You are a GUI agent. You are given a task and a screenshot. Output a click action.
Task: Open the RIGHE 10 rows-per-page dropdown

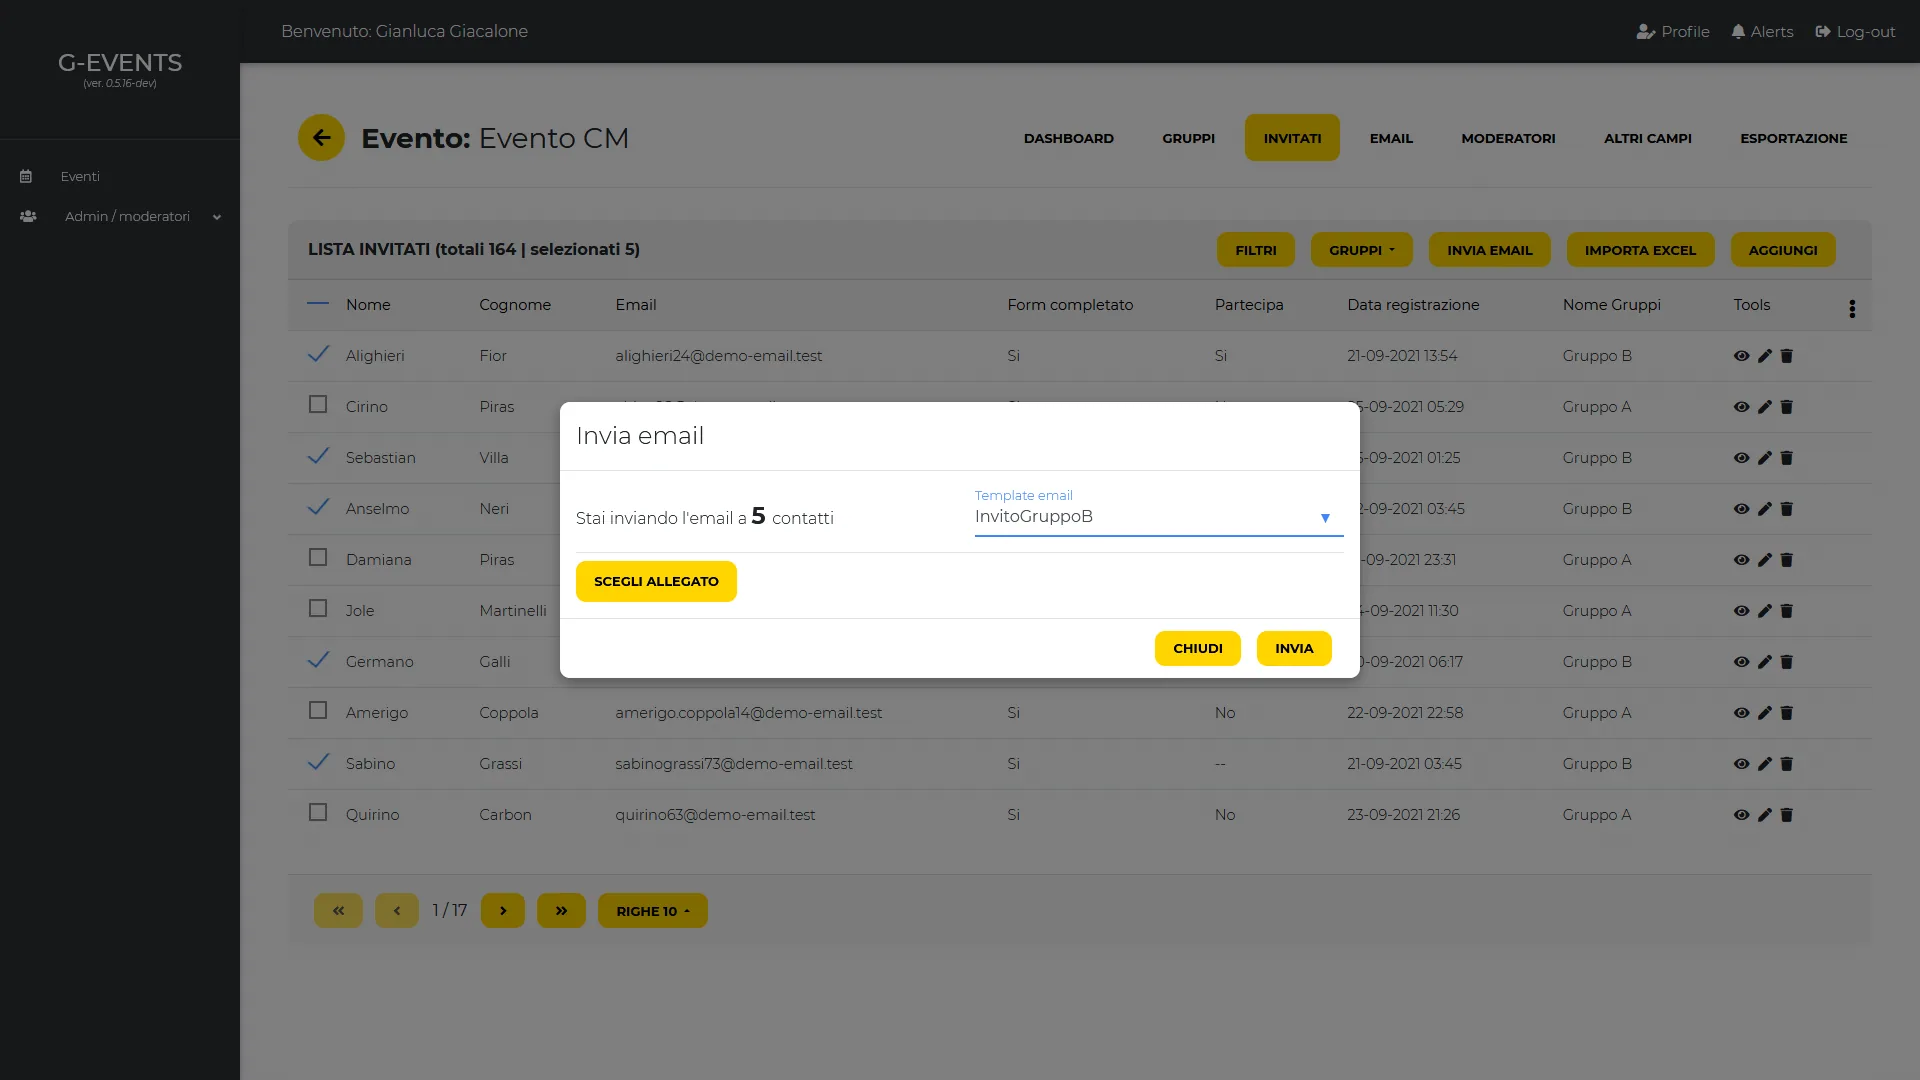(652, 911)
